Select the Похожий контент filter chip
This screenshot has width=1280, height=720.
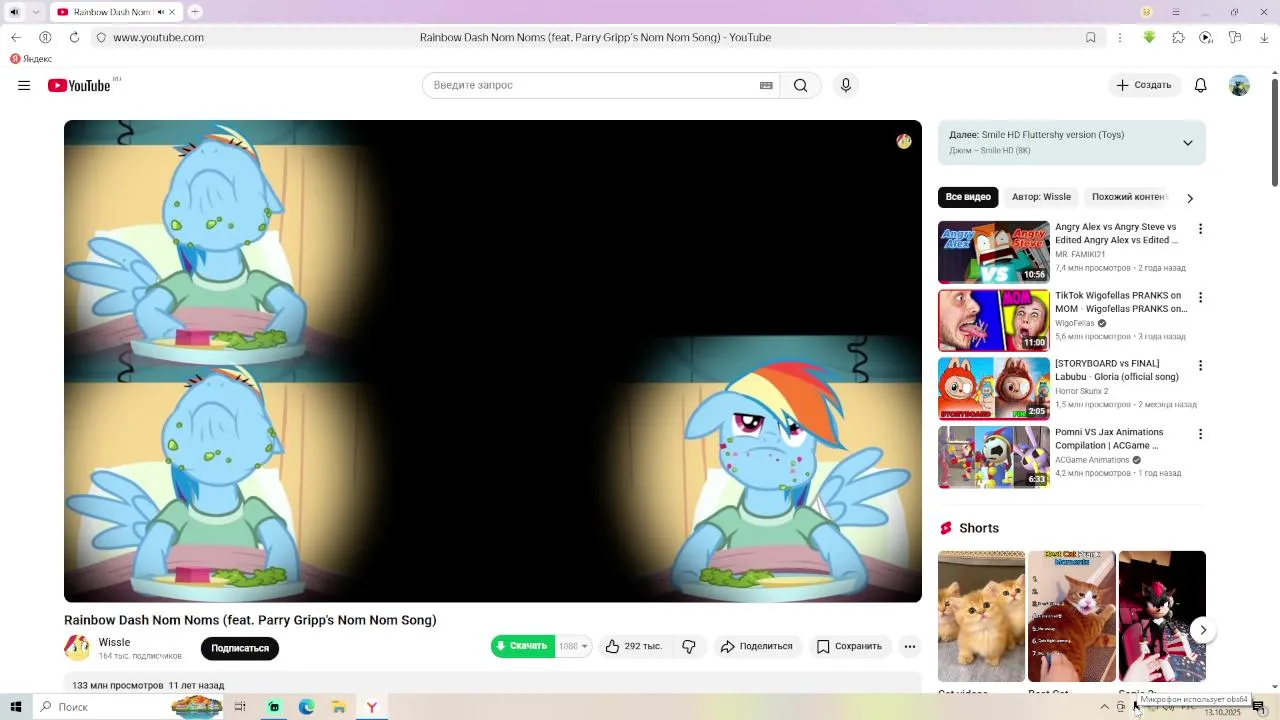[1129, 197]
